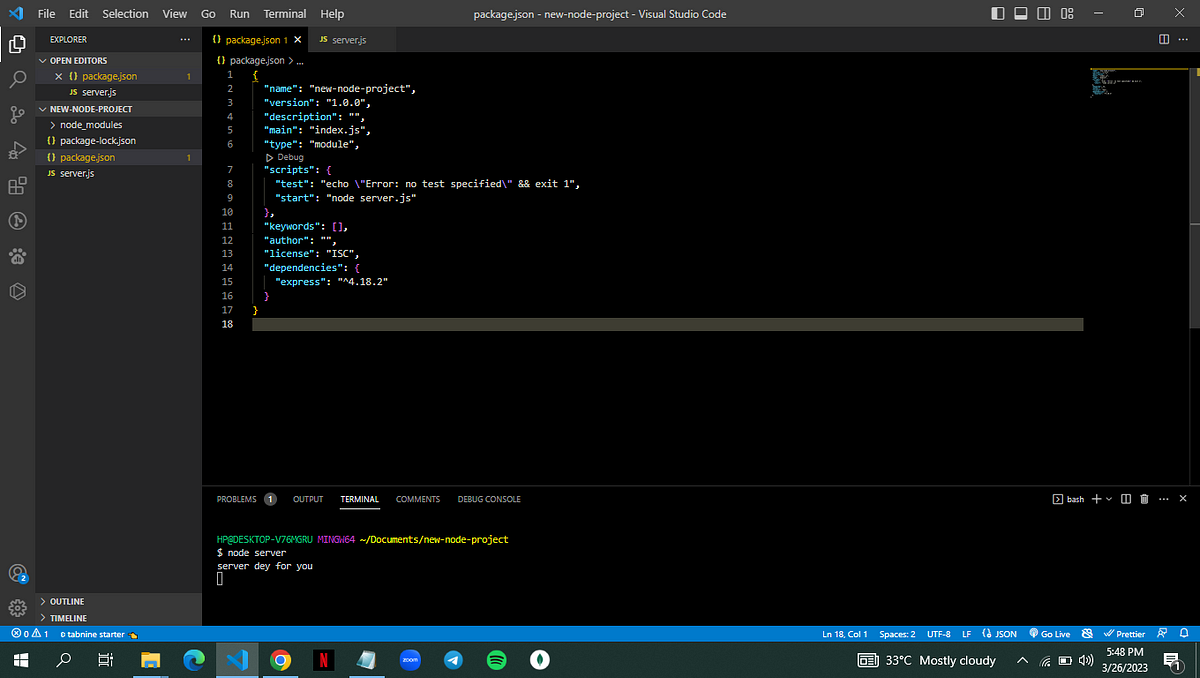Close the package.json editor tab
Image resolution: width=1200 pixels, height=678 pixels.
pyautogui.click(x=297, y=40)
